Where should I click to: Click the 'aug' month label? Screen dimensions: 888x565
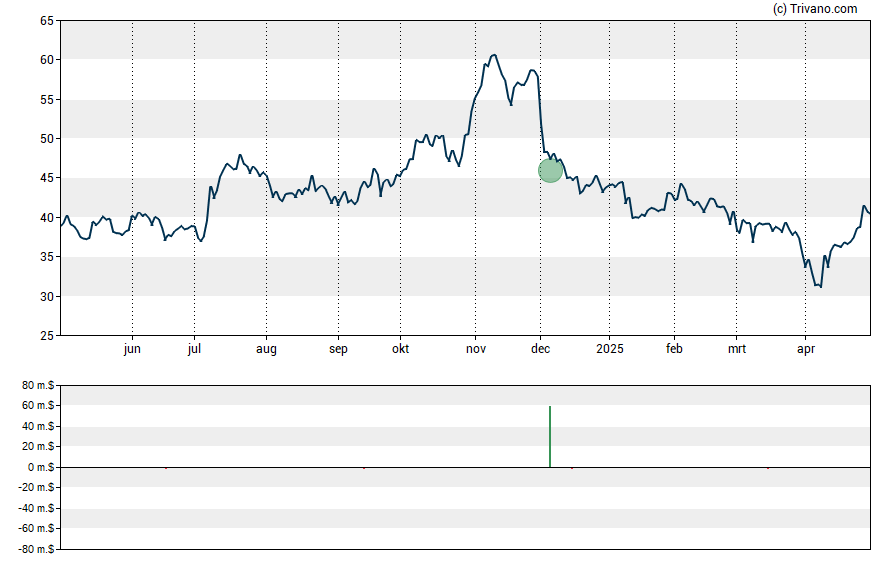pos(266,349)
